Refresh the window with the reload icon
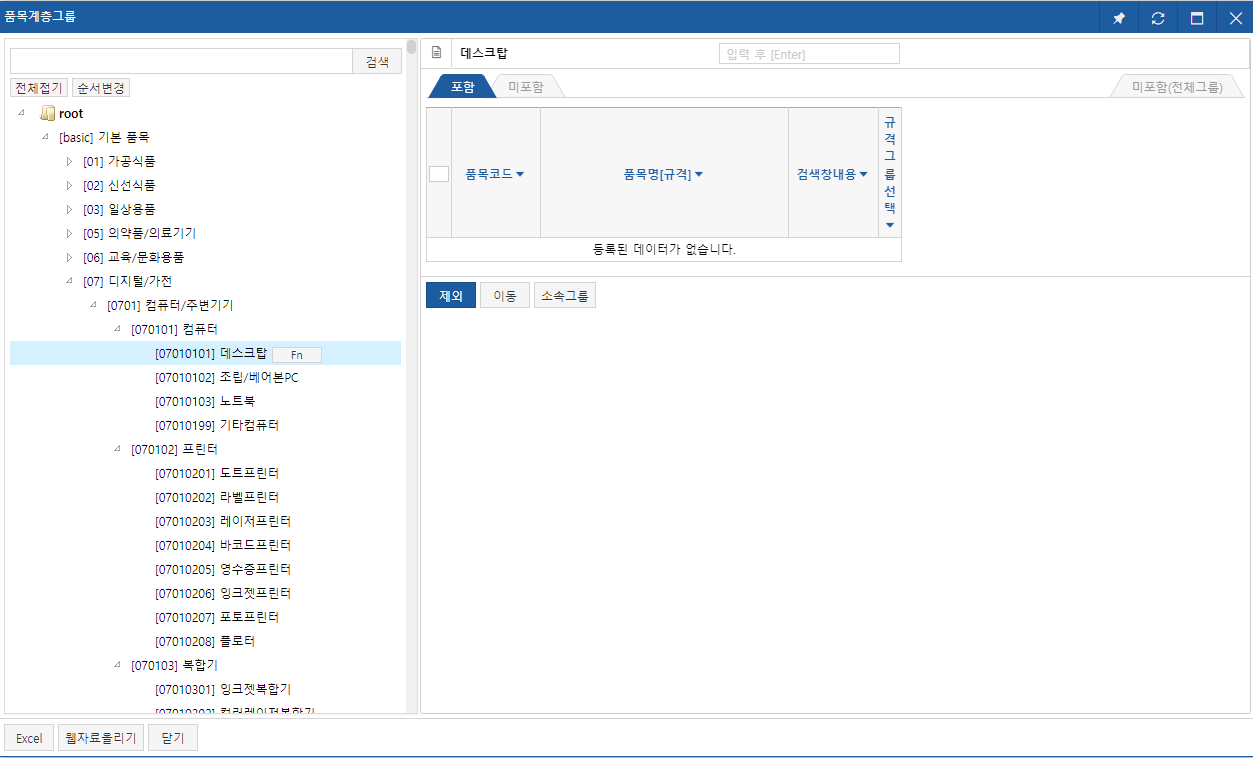This screenshot has height=758, width=1253. pos(1158,18)
